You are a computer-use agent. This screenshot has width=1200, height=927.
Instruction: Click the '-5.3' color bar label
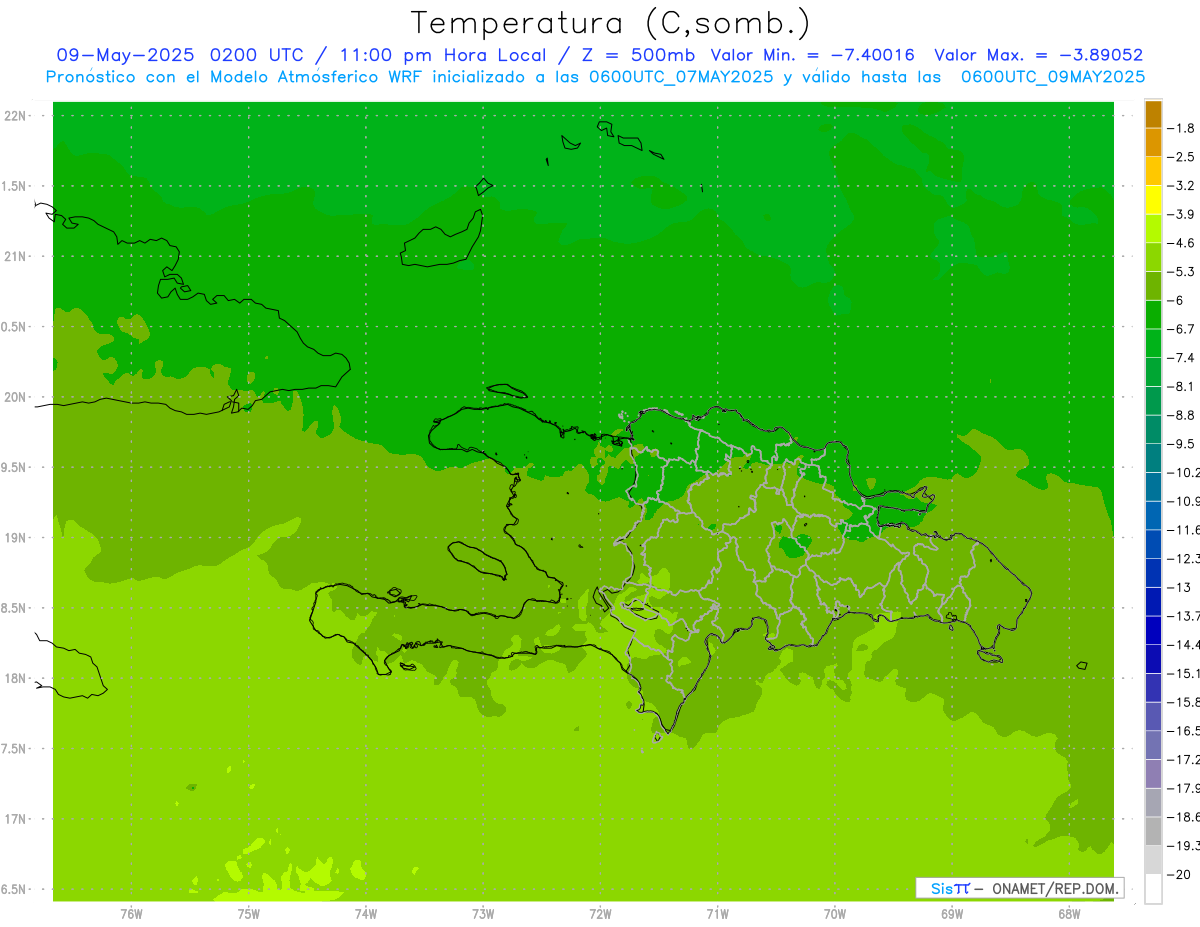[1181, 272]
